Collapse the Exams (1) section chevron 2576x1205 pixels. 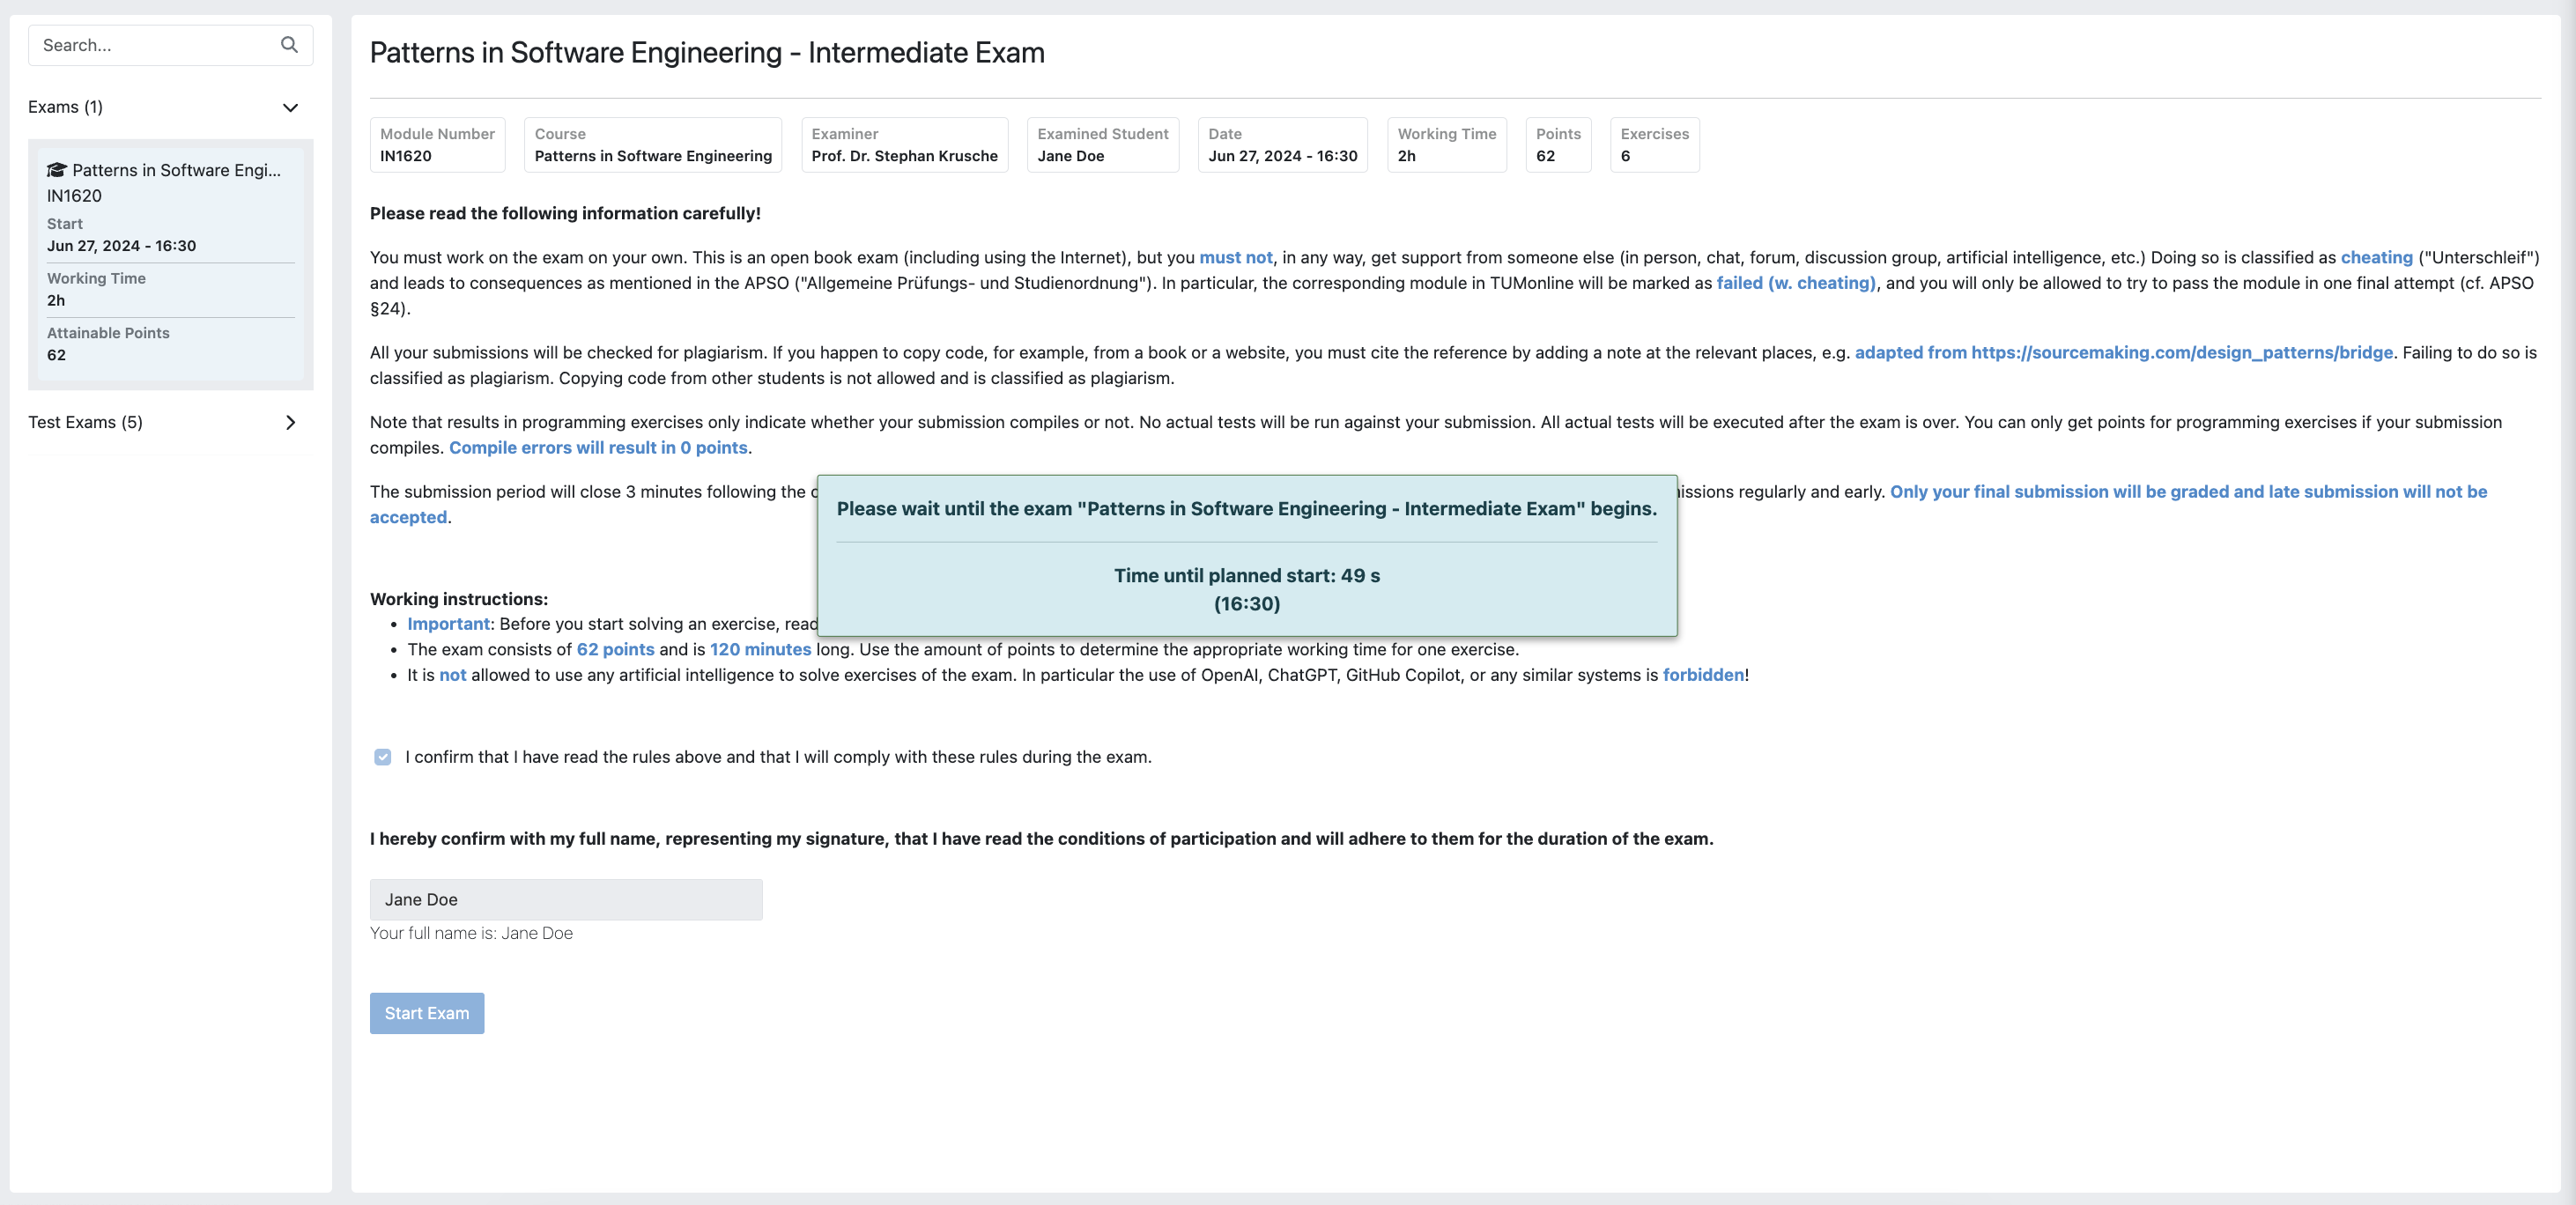[290, 108]
